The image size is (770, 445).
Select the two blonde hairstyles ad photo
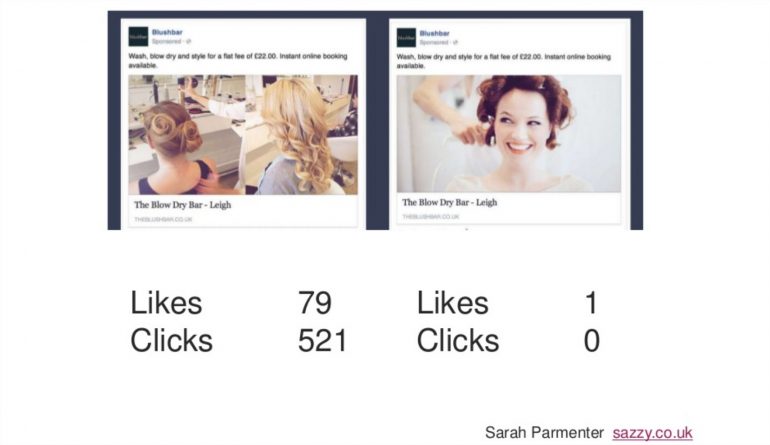point(243,135)
